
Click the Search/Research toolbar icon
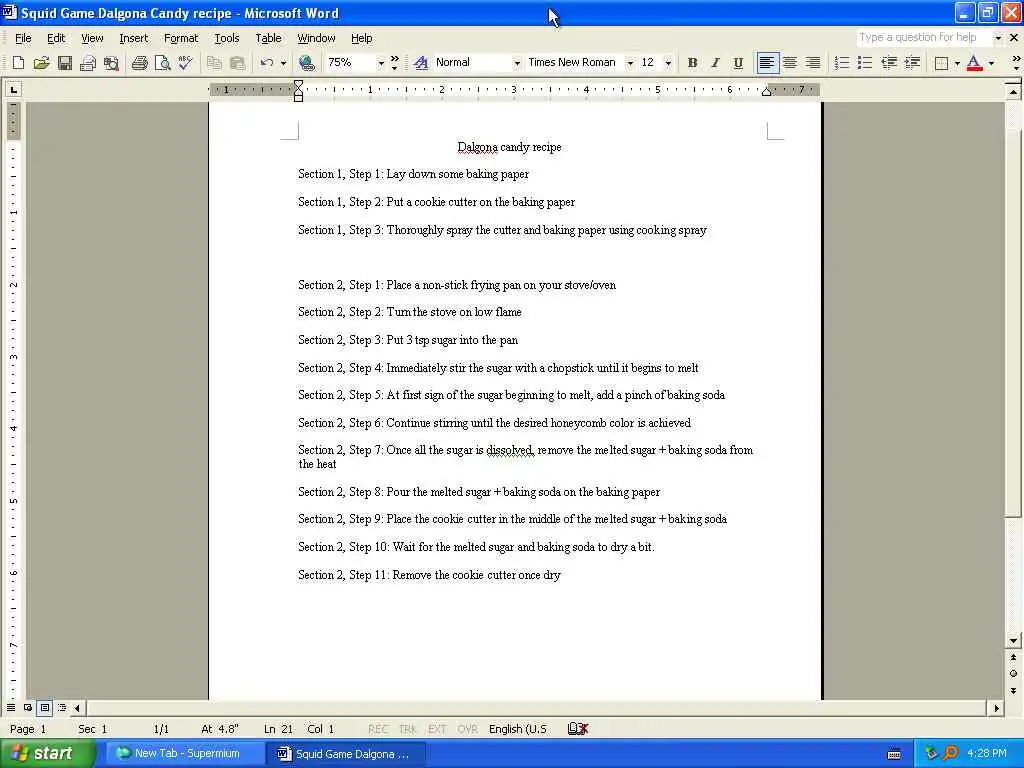(x=112, y=63)
